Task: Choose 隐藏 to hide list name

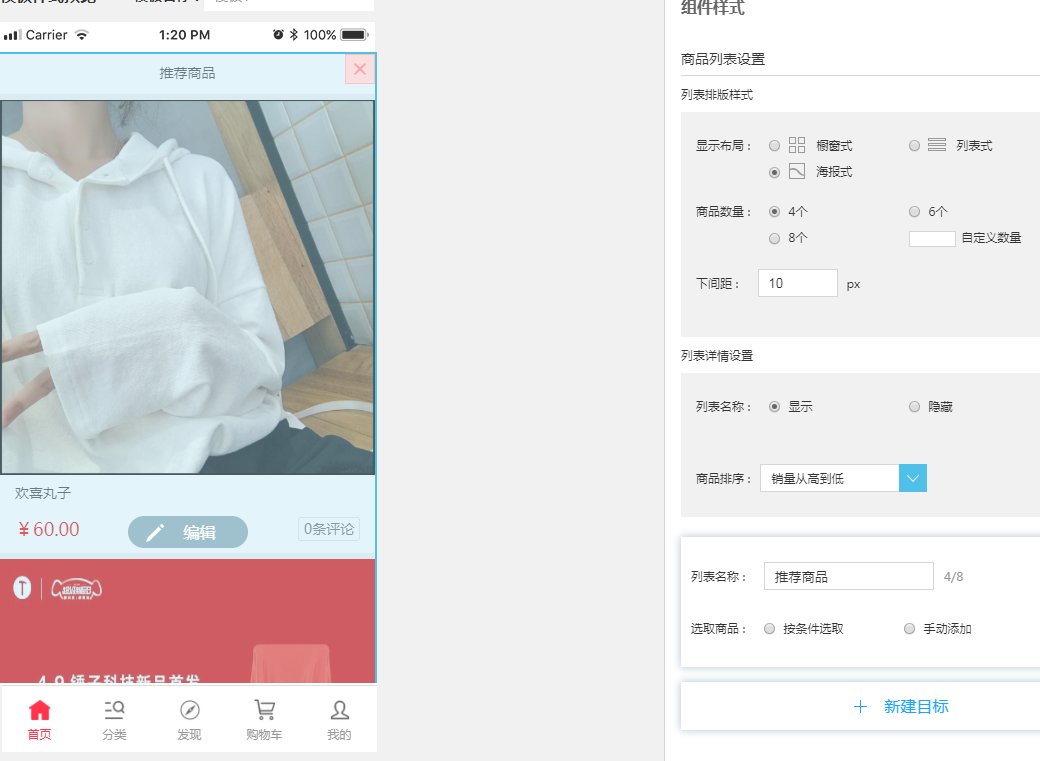Action: (x=914, y=407)
